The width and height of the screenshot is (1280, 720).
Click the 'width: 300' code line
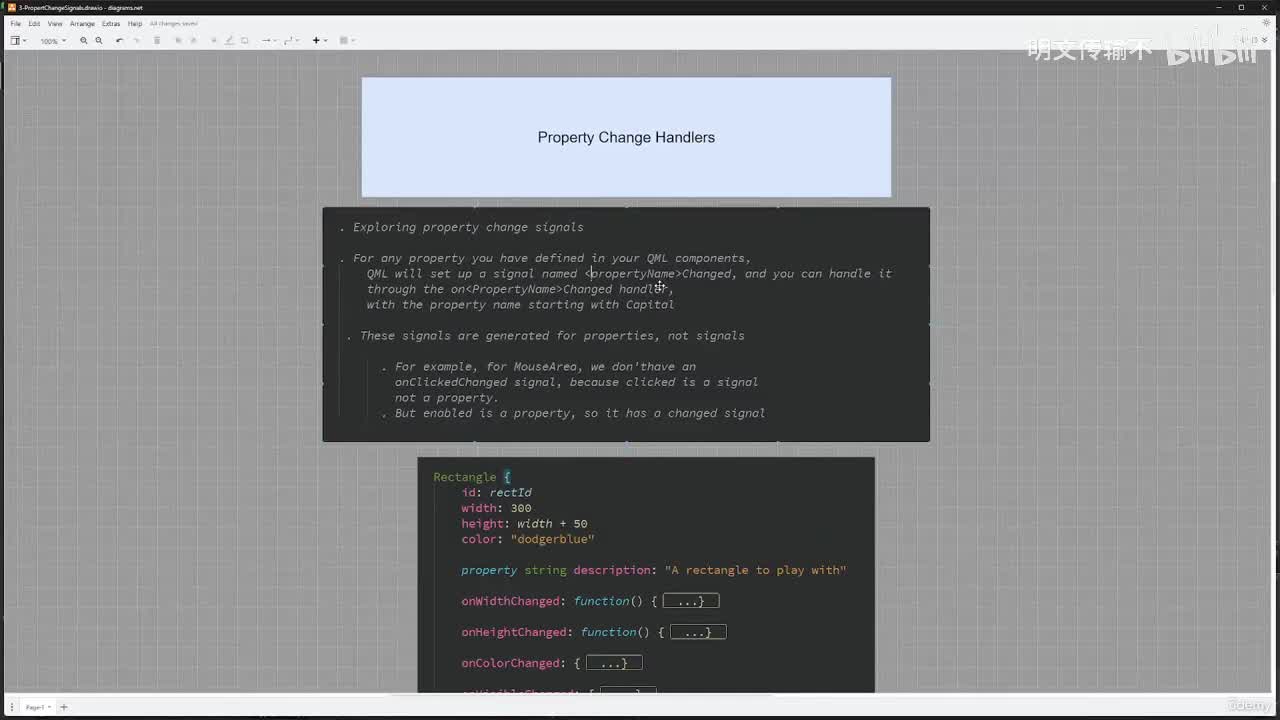click(496, 508)
